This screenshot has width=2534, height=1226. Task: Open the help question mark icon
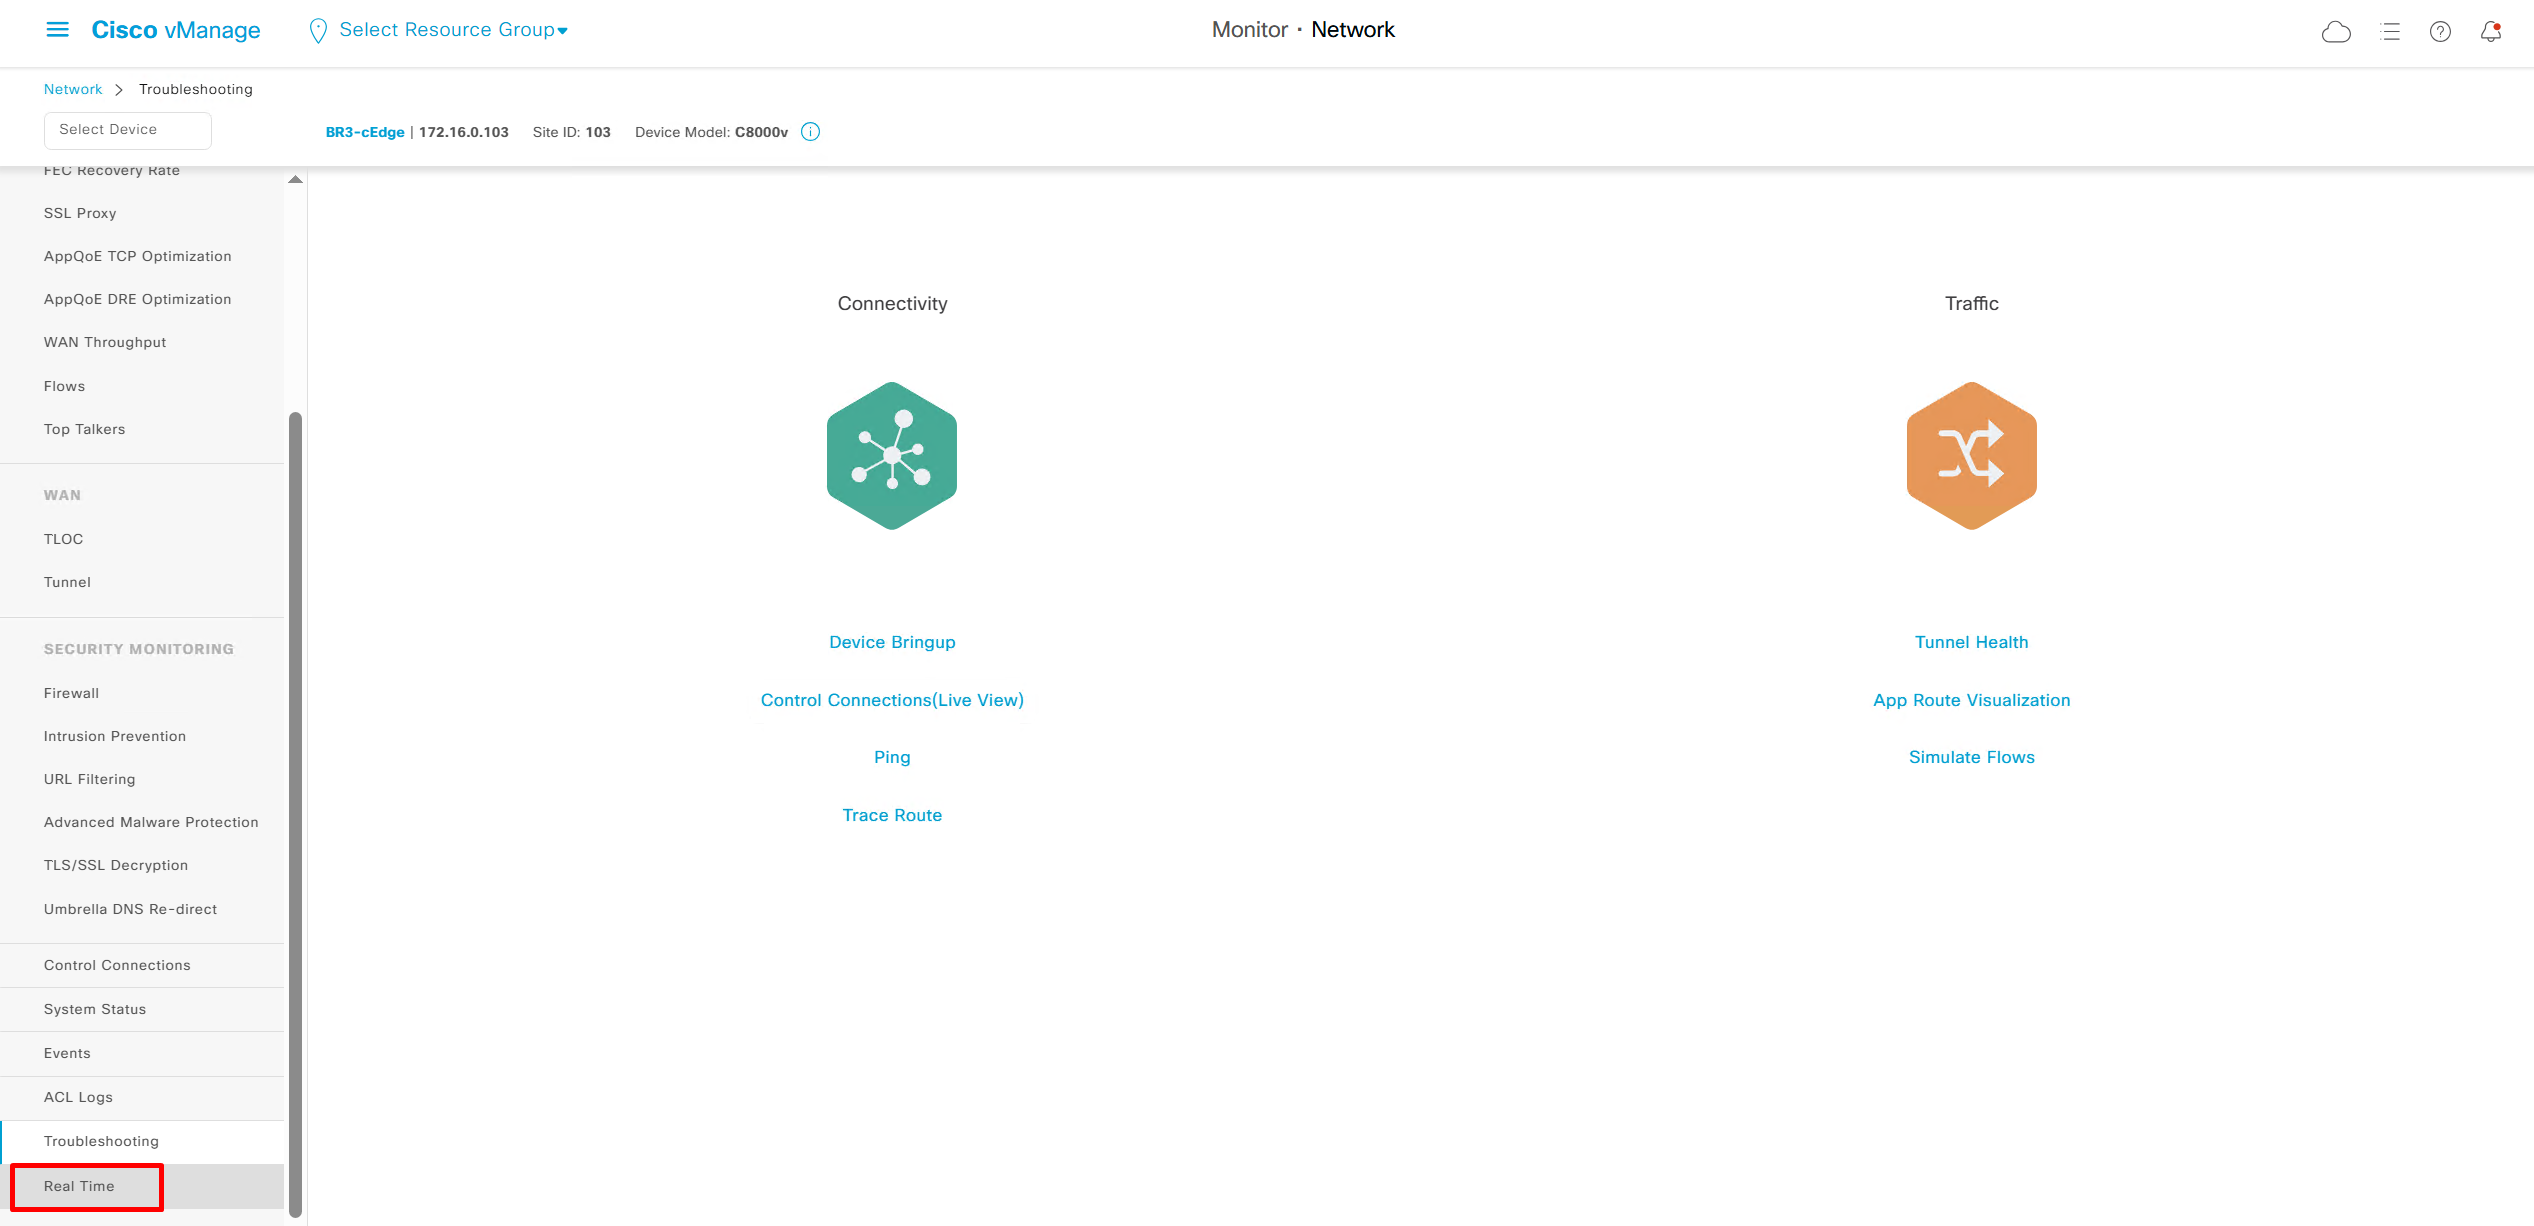click(x=2440, y=32)
